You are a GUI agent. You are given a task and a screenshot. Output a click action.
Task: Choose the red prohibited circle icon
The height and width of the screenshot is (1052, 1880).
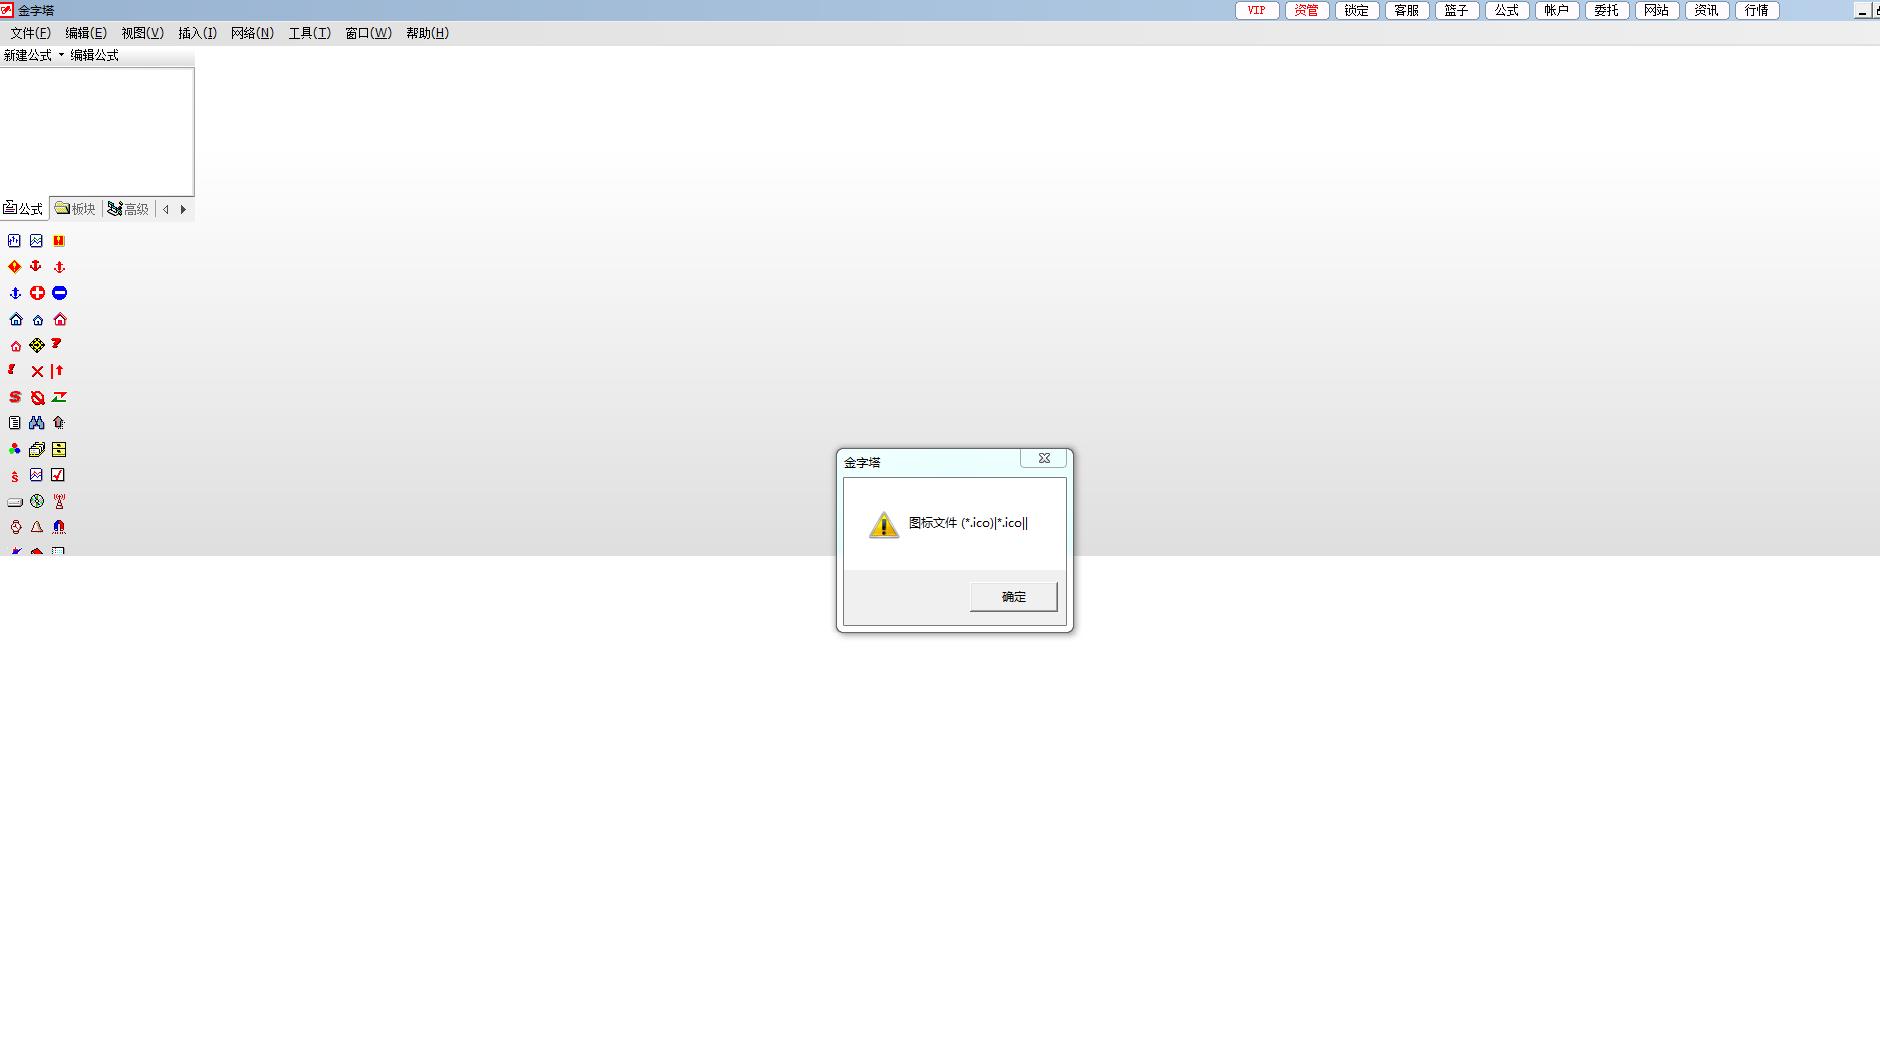coord(37,397)
